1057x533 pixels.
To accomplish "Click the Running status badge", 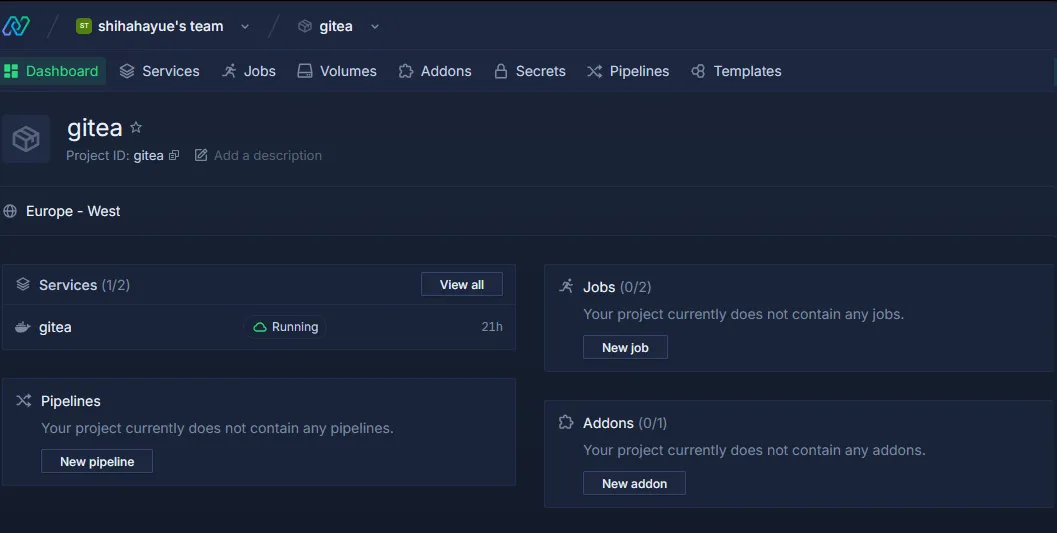I will tap(285, 327).
